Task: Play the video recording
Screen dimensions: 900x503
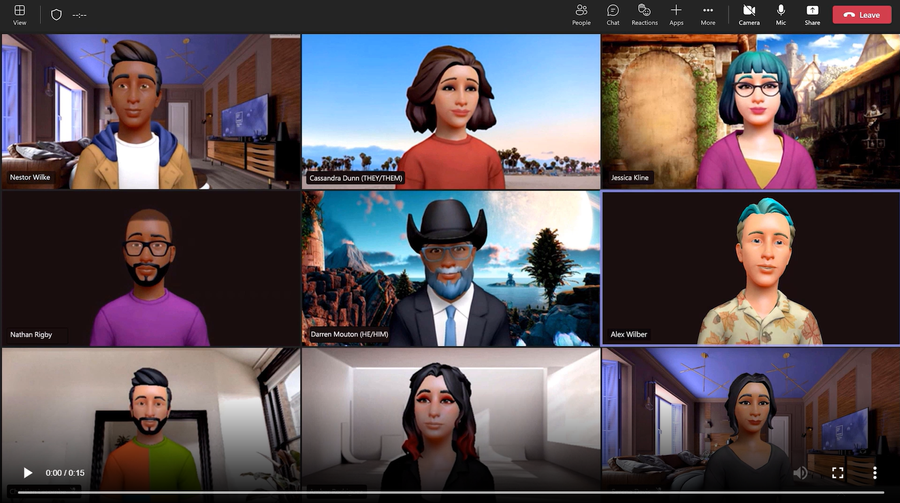Action: tap(27, 473)
